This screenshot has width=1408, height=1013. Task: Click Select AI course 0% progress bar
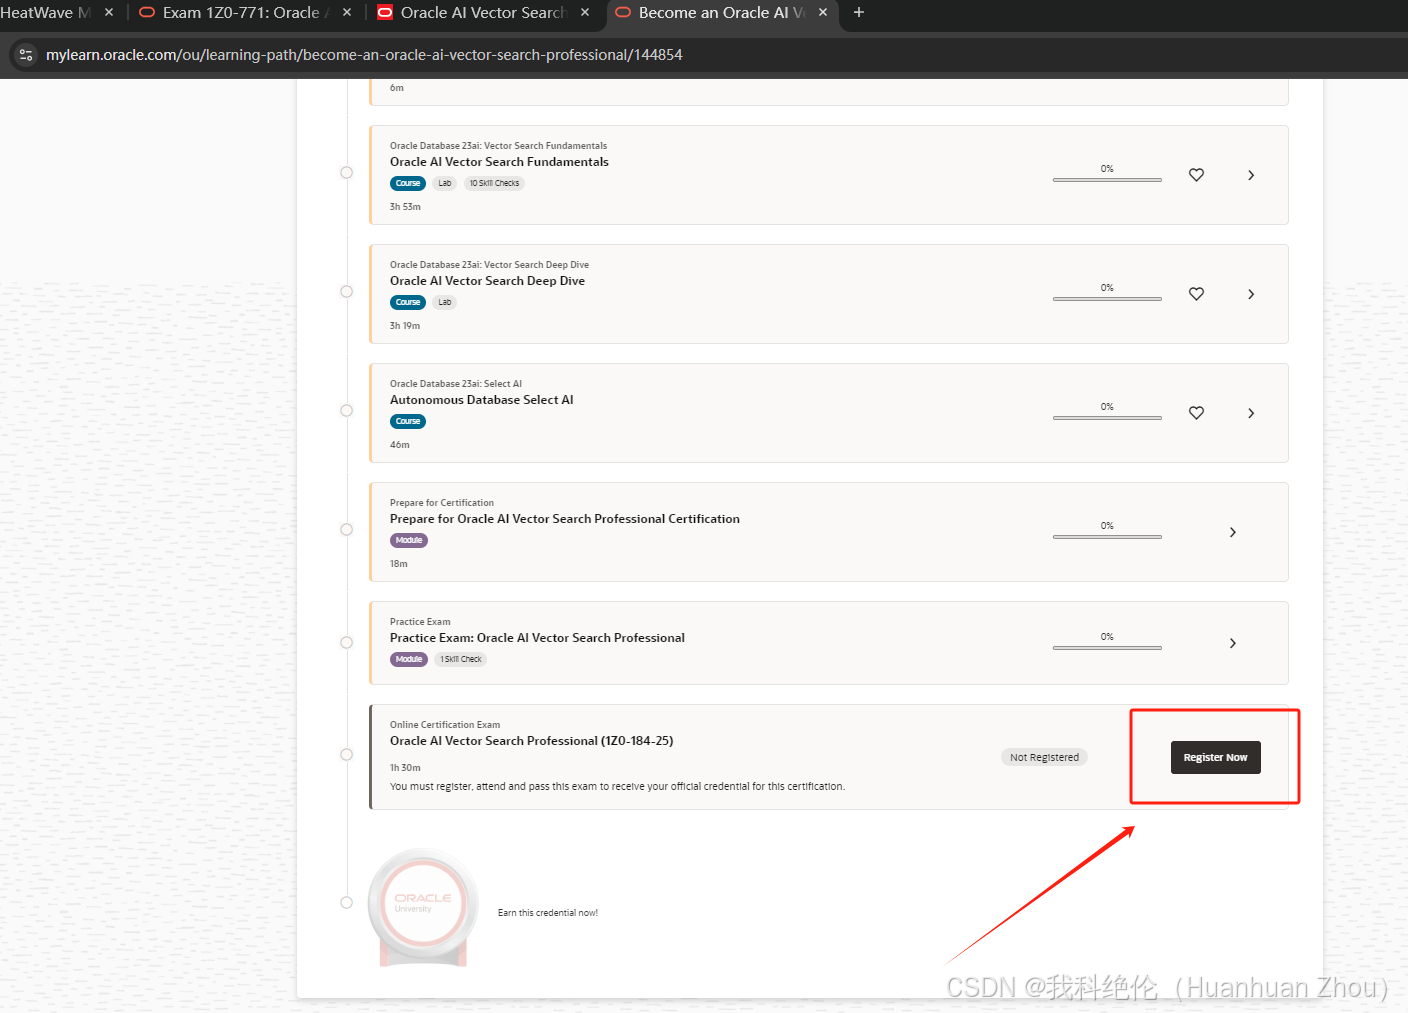[1107, 418]
